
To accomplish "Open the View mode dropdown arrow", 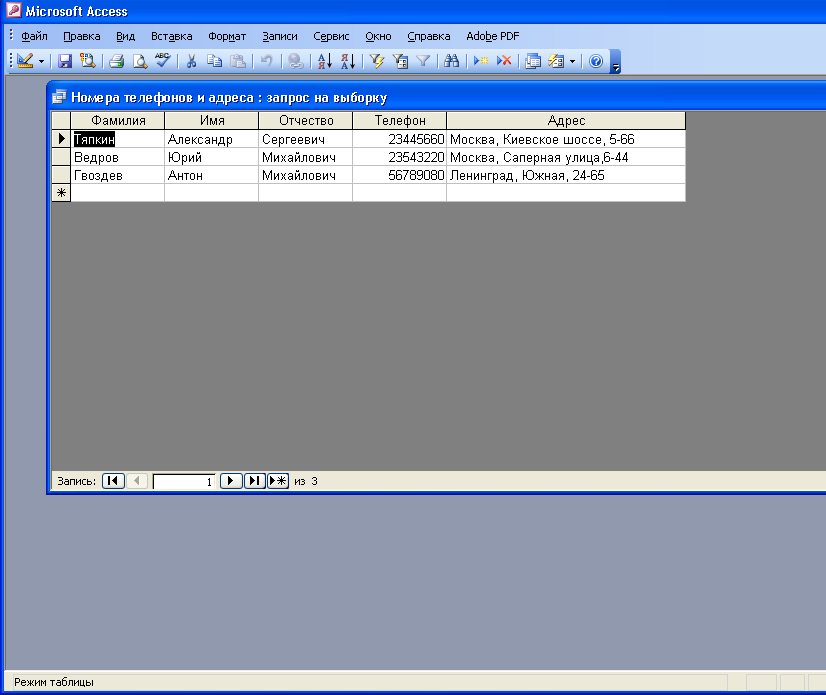I will (42, 62).
